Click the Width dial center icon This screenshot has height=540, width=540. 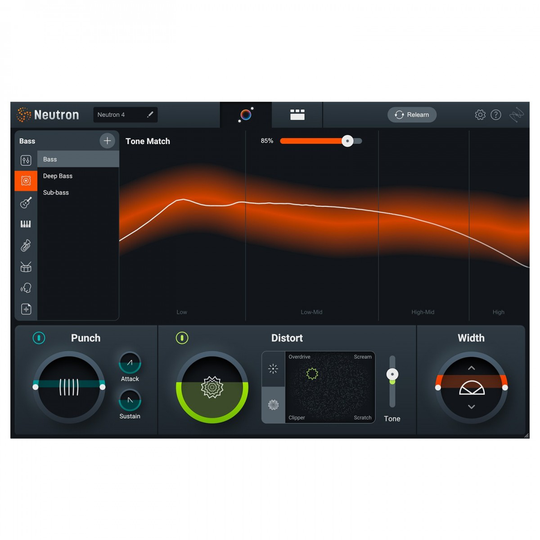pos(471,388)
